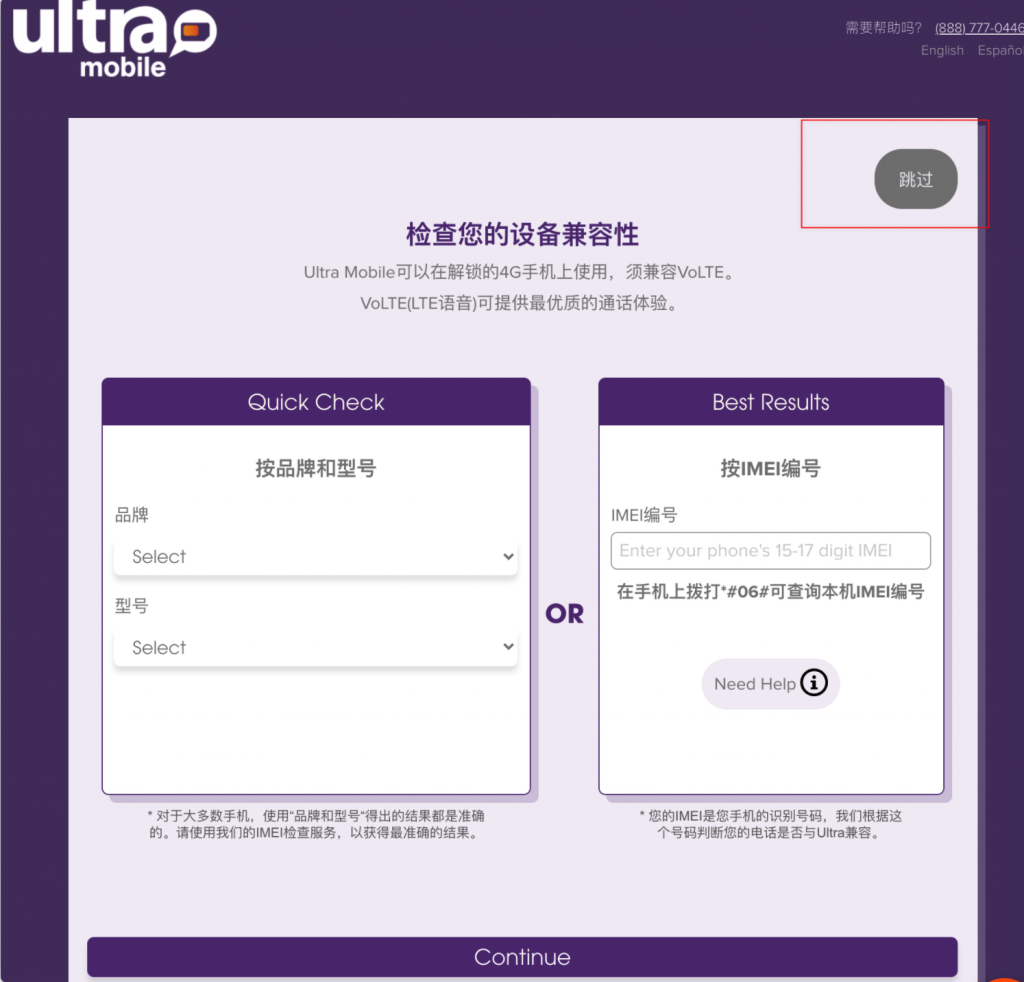The image size is (1024, 982).
Task: Switch language to English
Action: pos(942,50)
